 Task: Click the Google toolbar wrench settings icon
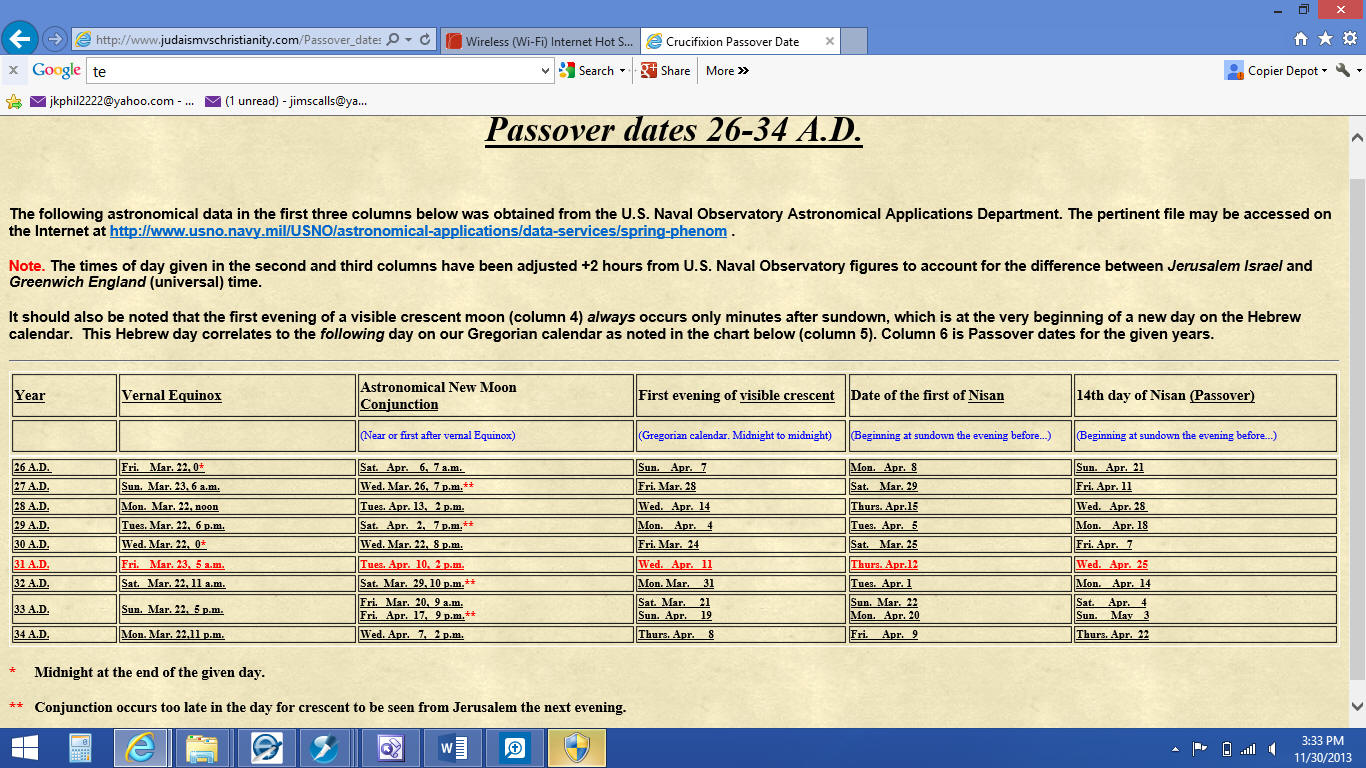[x=1343, y=70]
